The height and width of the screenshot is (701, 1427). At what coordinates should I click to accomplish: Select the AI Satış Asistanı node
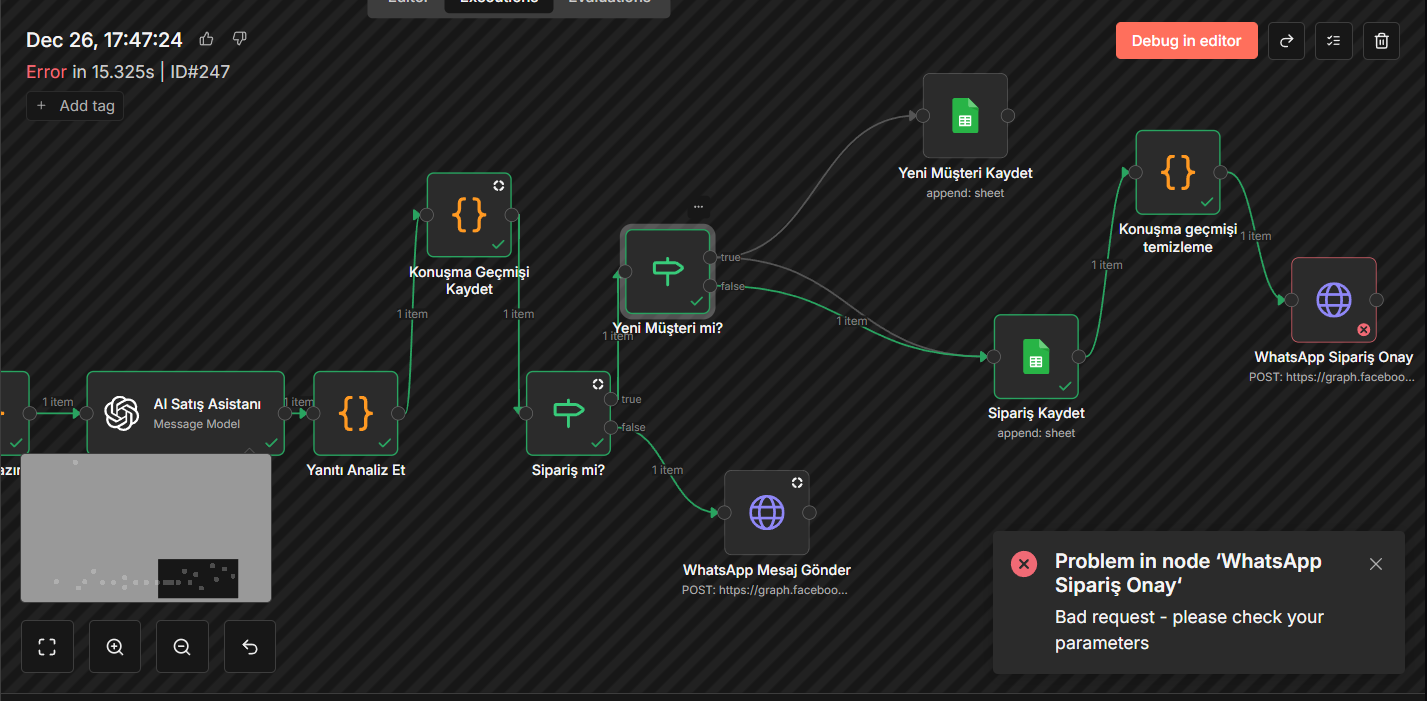tap(186, 413)
